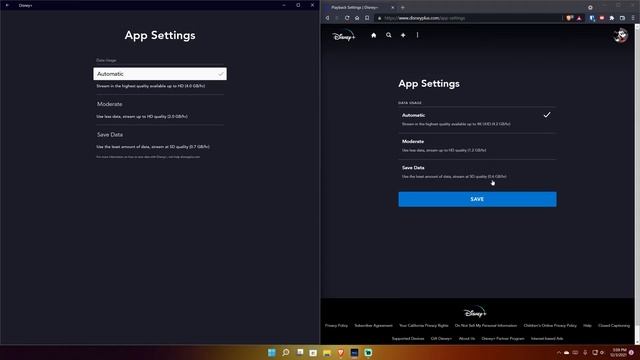Image resolution: width=640 pixels, height=360 pixels.
Task: Bookmark this page in the browser
Action: coord(367,18)
